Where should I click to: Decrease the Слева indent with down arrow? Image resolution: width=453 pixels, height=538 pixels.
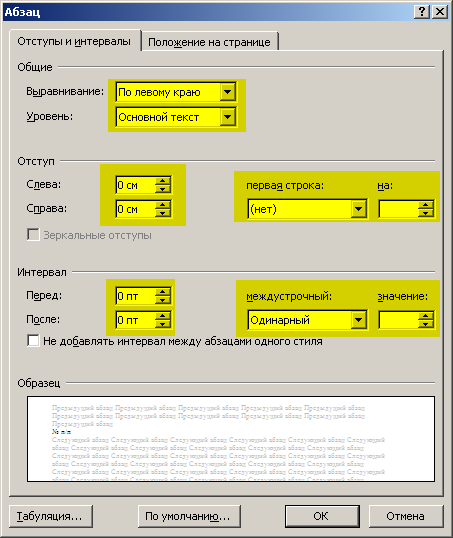tap(163, 189)
